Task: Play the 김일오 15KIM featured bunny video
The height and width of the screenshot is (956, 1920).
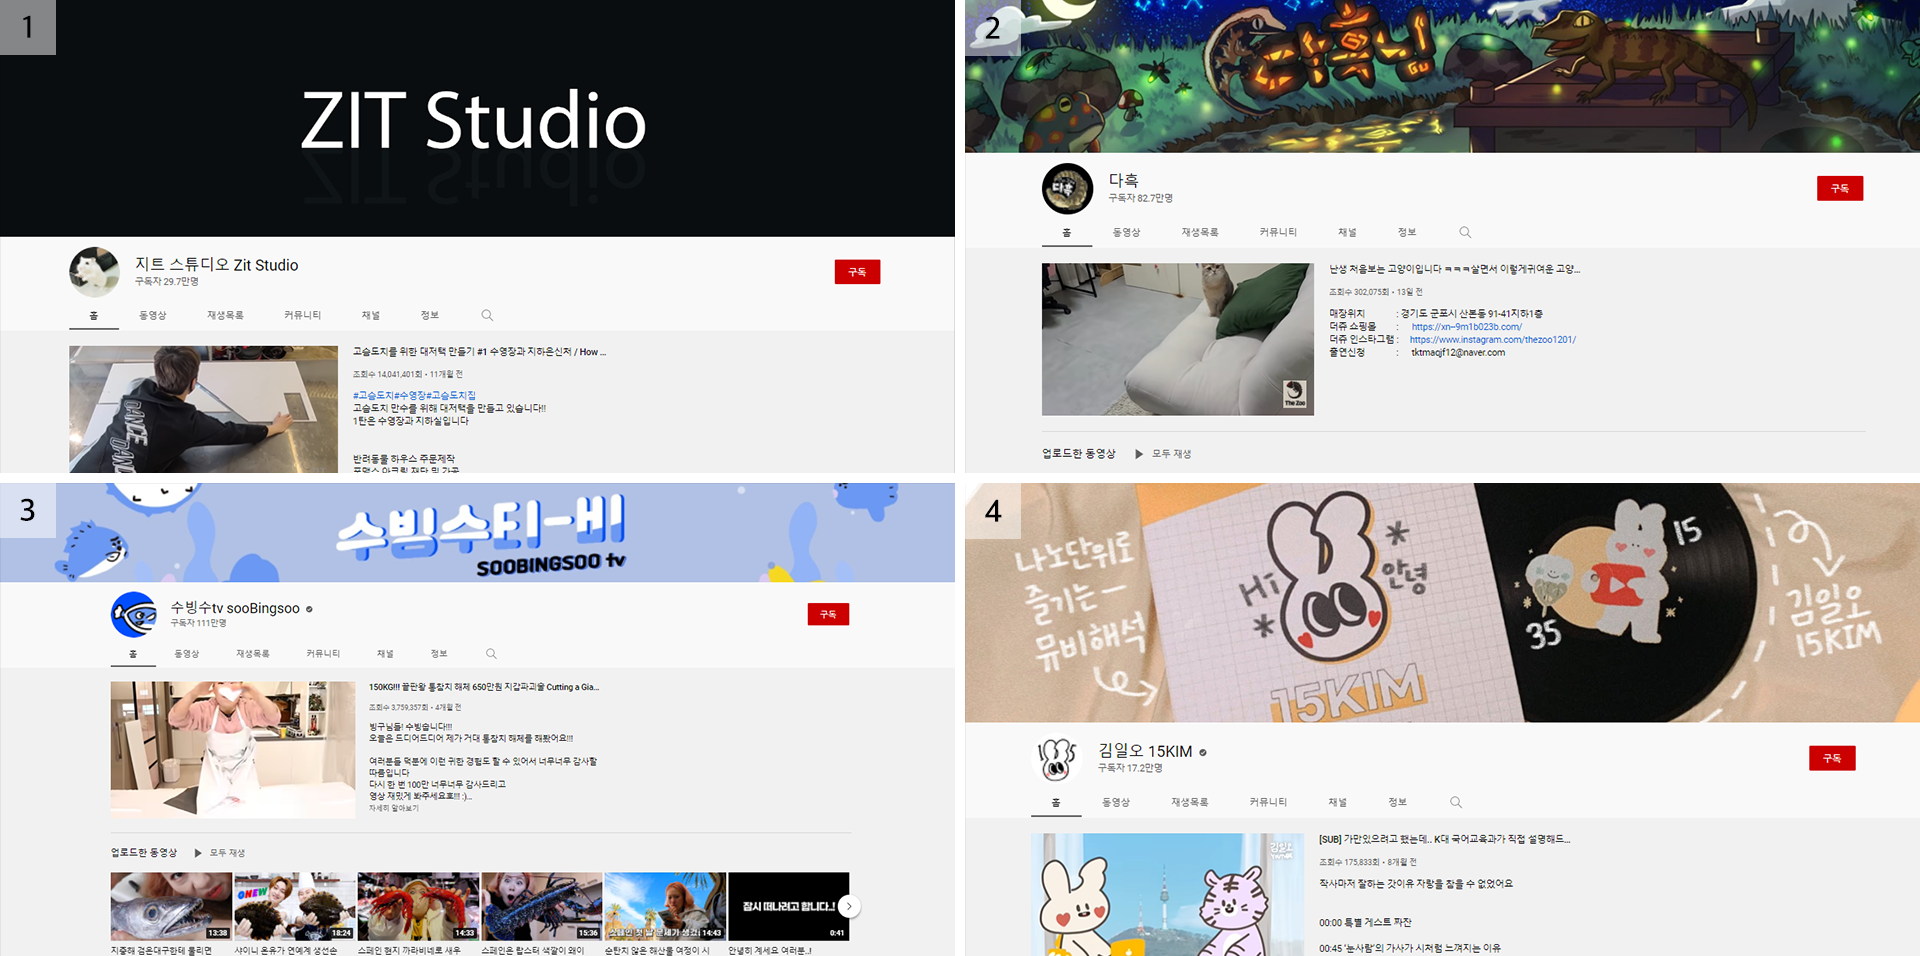Action: [1167, 894]
